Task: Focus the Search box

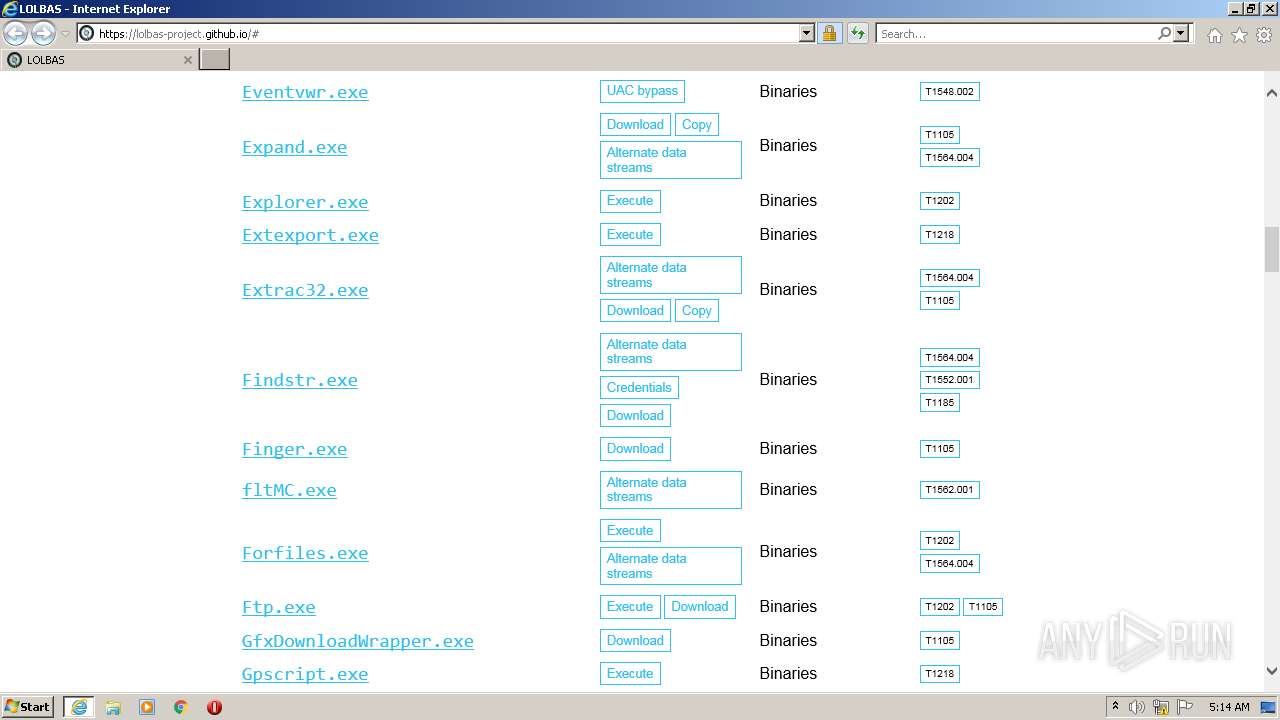Action: coord(1017,34)
